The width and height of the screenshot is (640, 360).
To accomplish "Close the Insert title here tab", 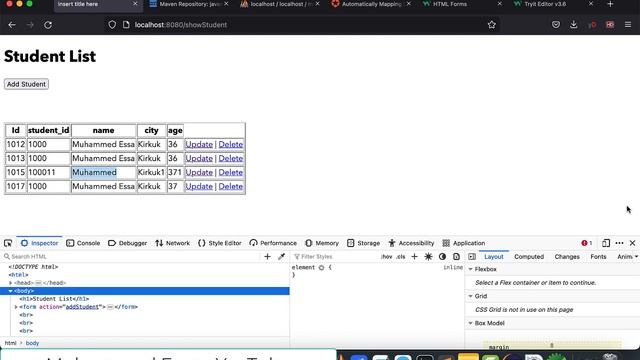I will click(135, 4).
